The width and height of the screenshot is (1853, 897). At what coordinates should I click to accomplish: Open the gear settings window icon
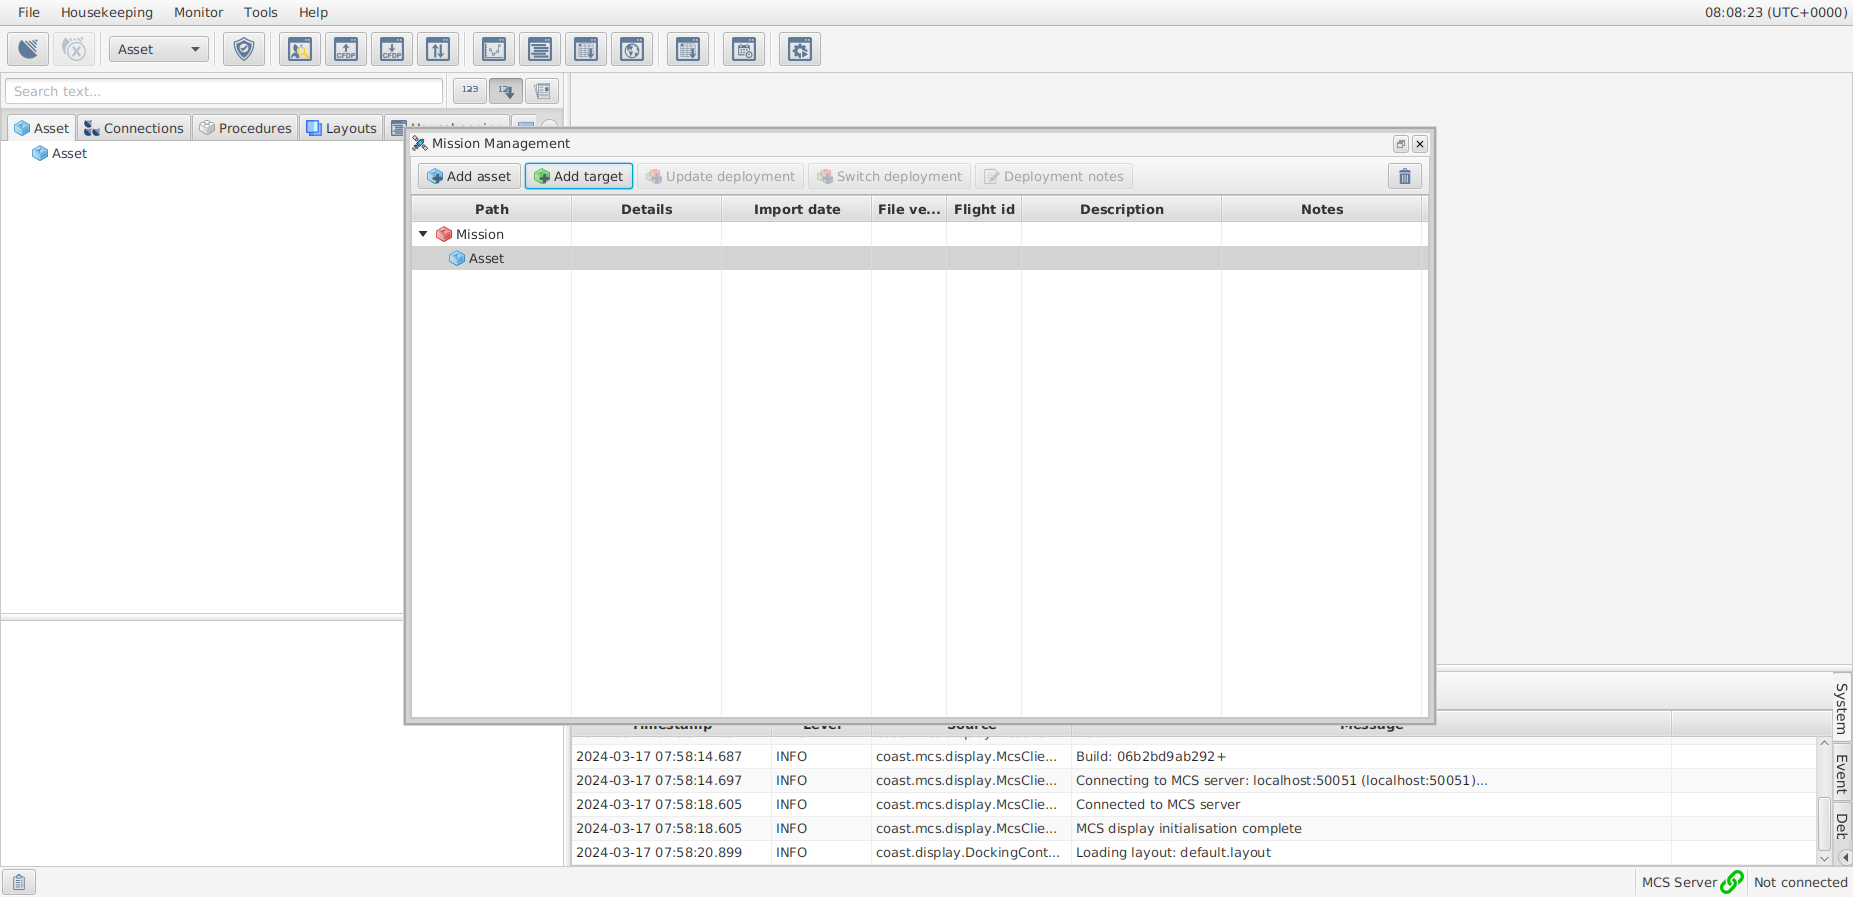coord(800,49)
